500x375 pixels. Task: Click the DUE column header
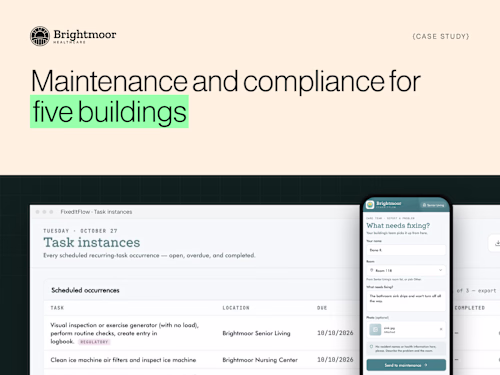[x=322, y=308]
